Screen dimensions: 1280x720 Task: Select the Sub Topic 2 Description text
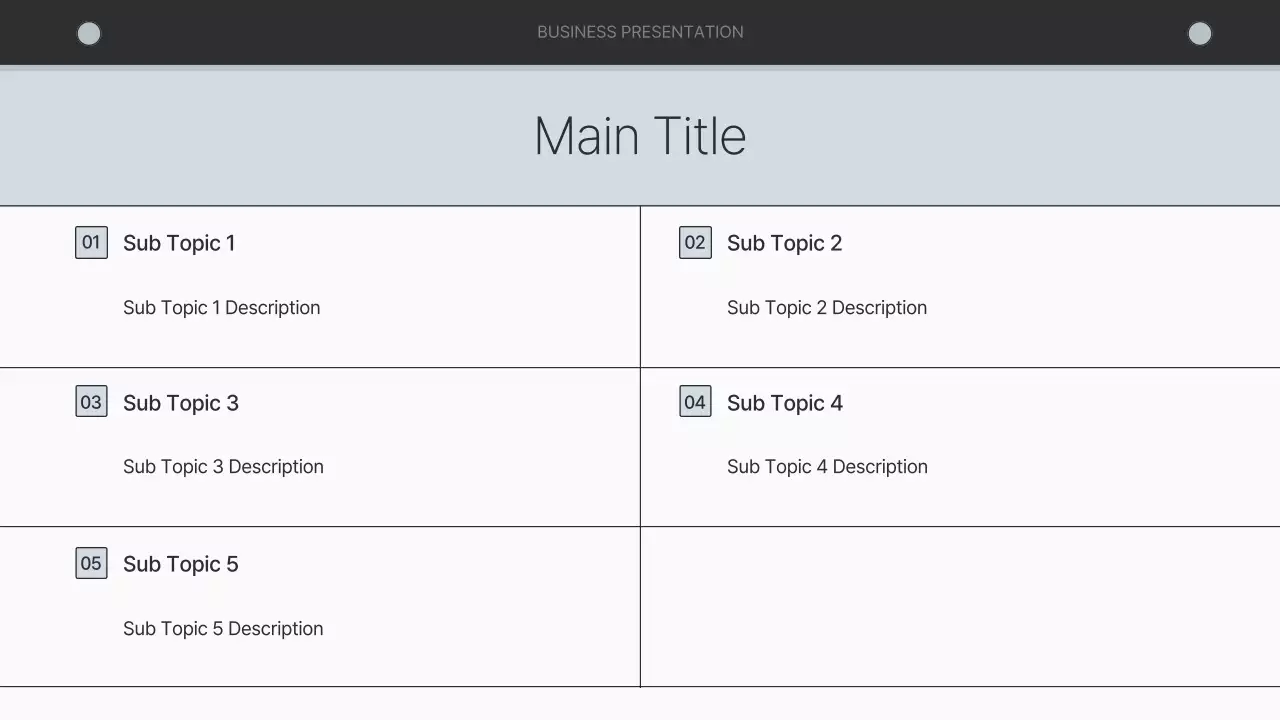827,308
